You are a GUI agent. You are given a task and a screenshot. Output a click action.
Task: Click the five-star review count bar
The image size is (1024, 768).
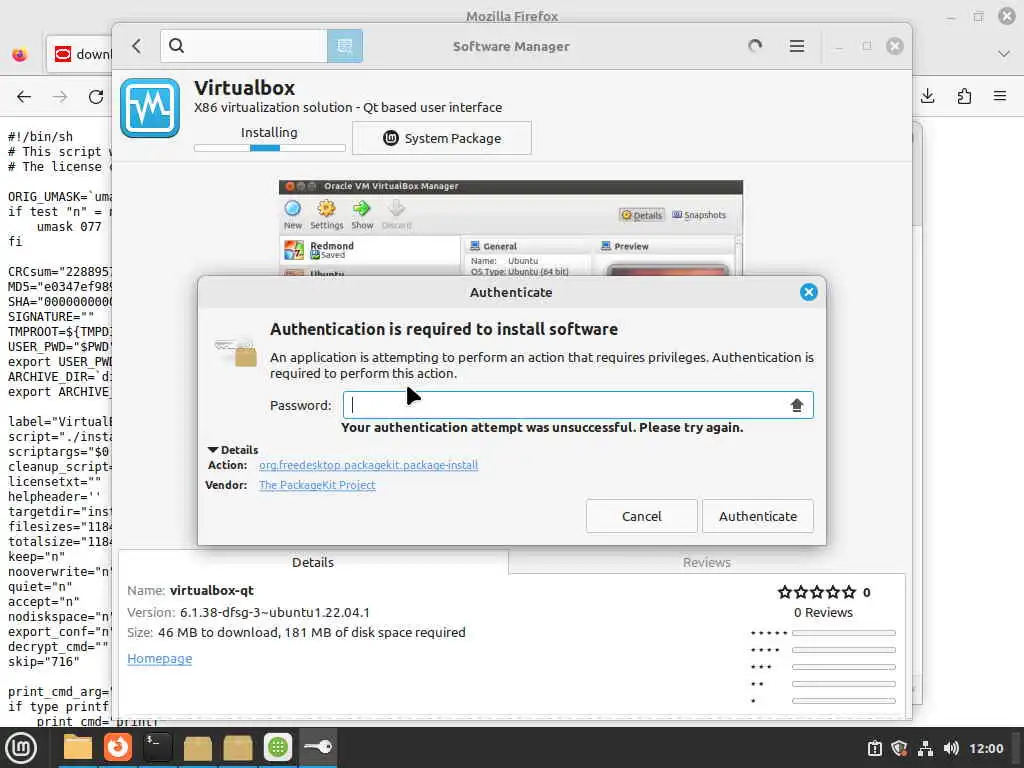tap(843, 633)
